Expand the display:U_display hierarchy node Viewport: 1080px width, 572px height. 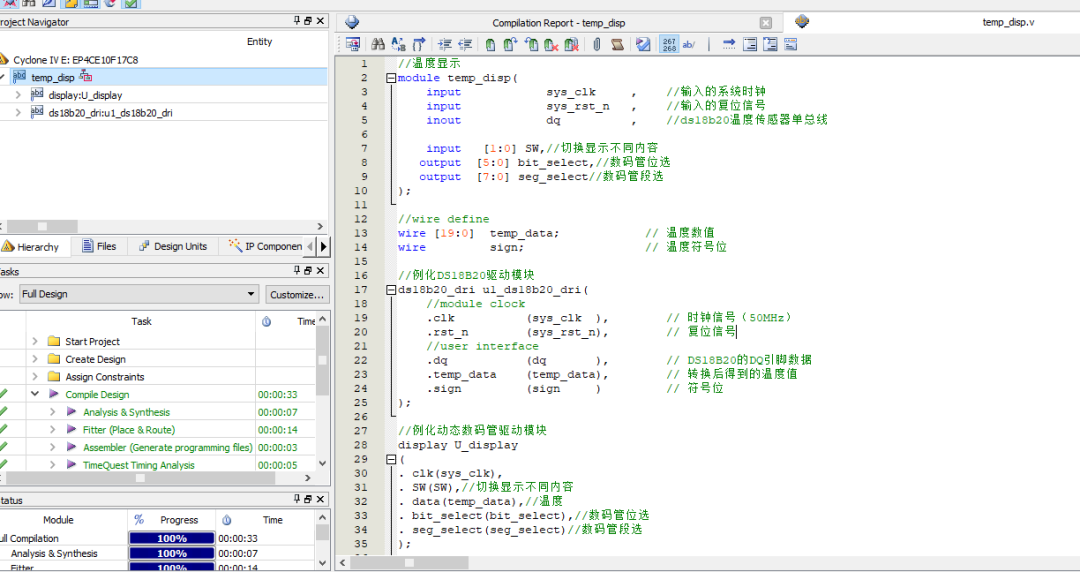[x=18, y=95]
